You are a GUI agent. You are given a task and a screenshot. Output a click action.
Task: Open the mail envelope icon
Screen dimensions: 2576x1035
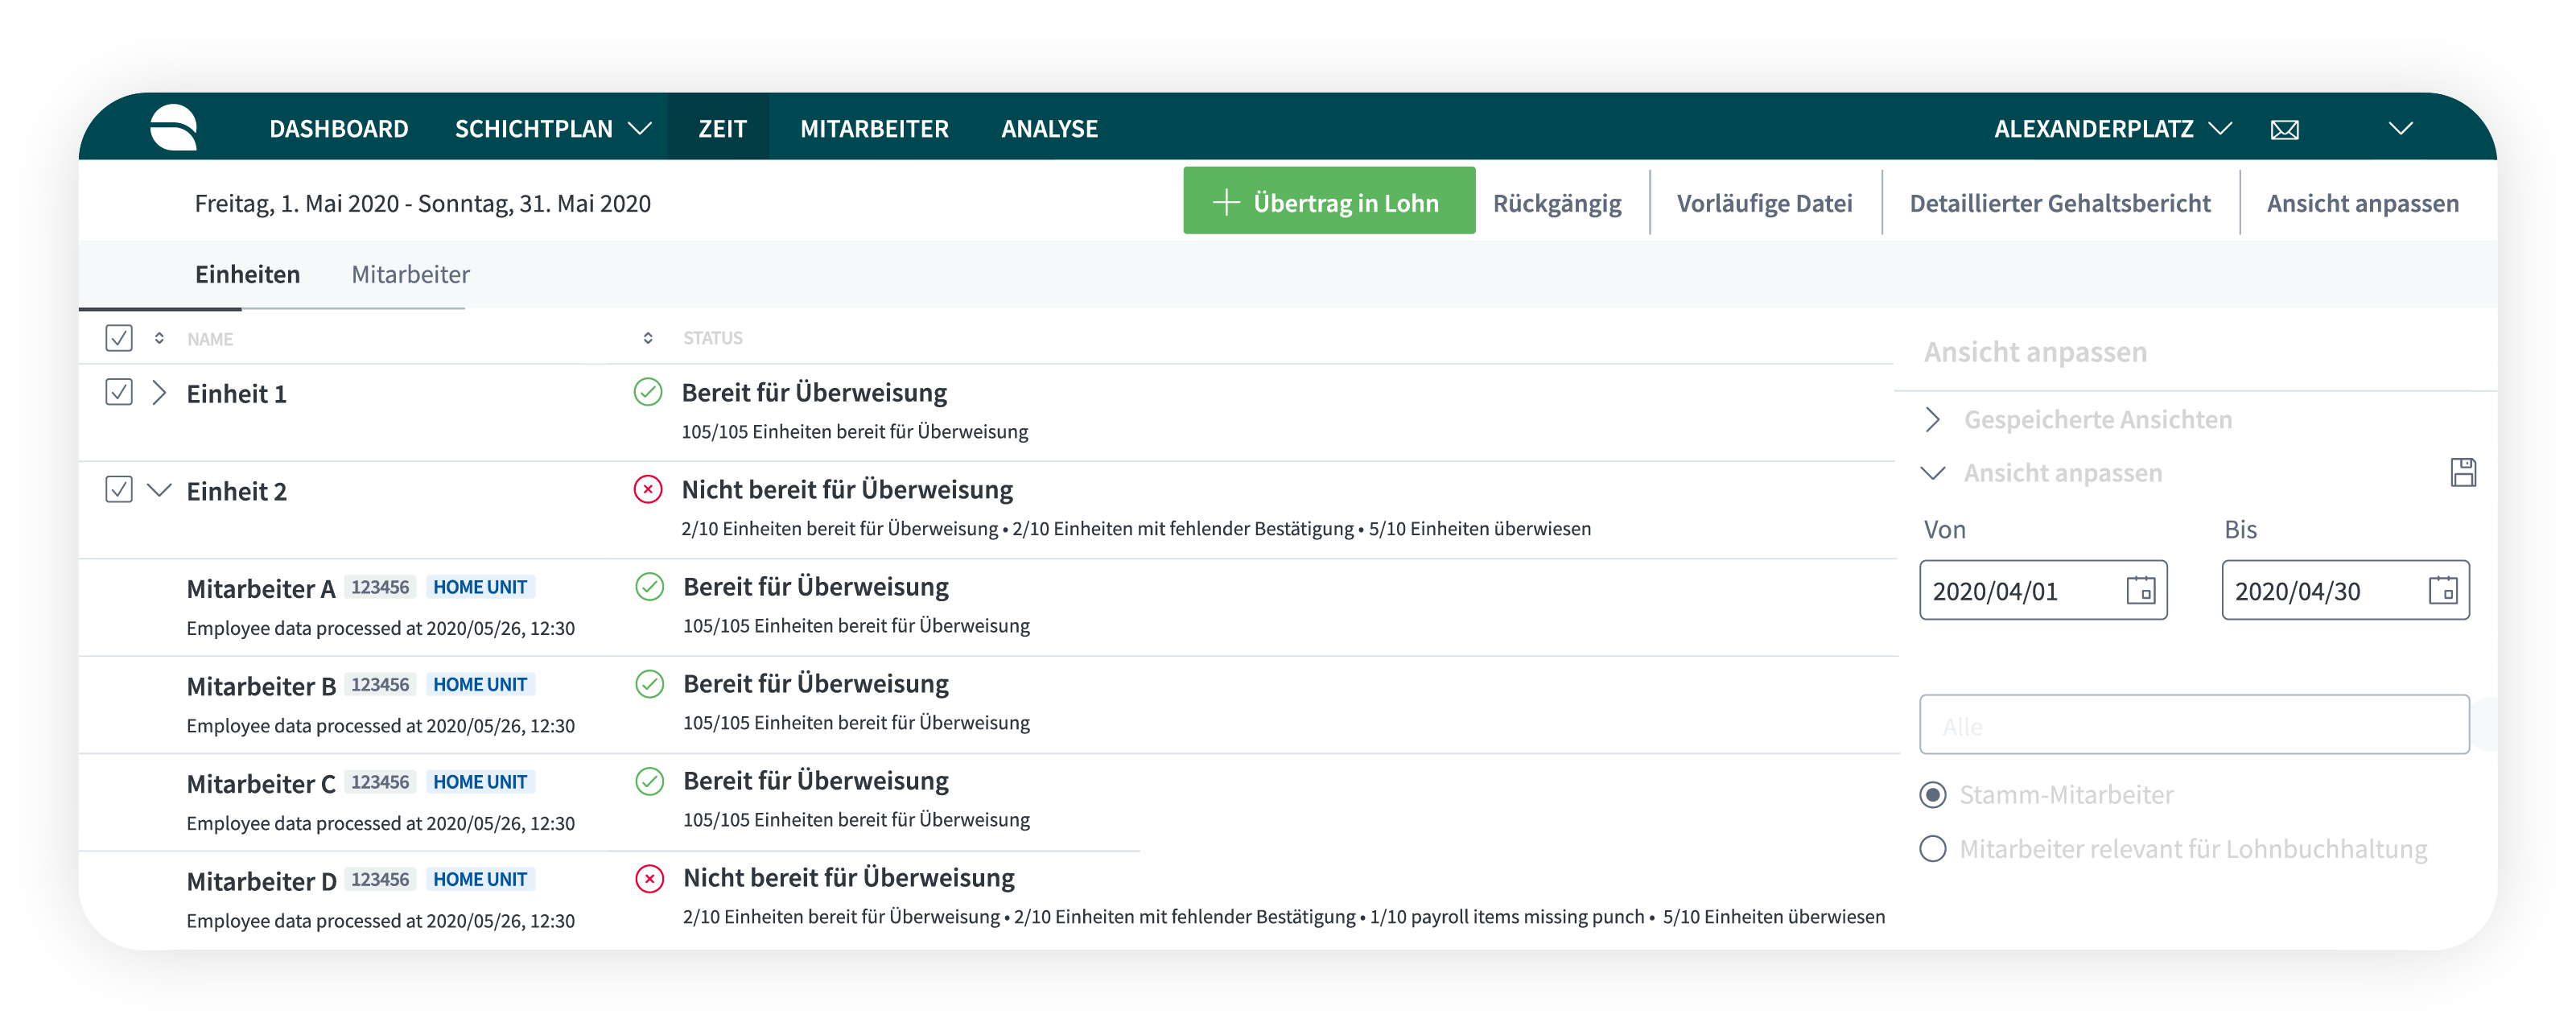2284,130
